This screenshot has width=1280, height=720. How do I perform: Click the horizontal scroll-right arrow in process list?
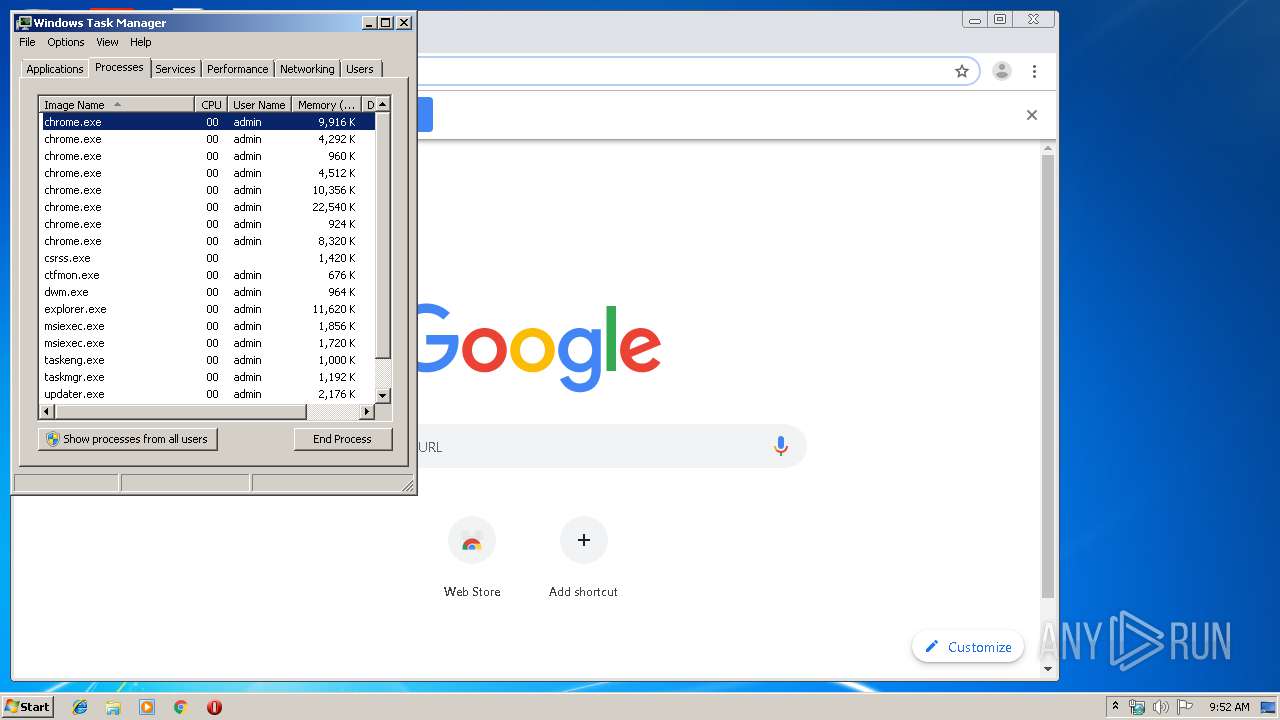click(367, 412)
